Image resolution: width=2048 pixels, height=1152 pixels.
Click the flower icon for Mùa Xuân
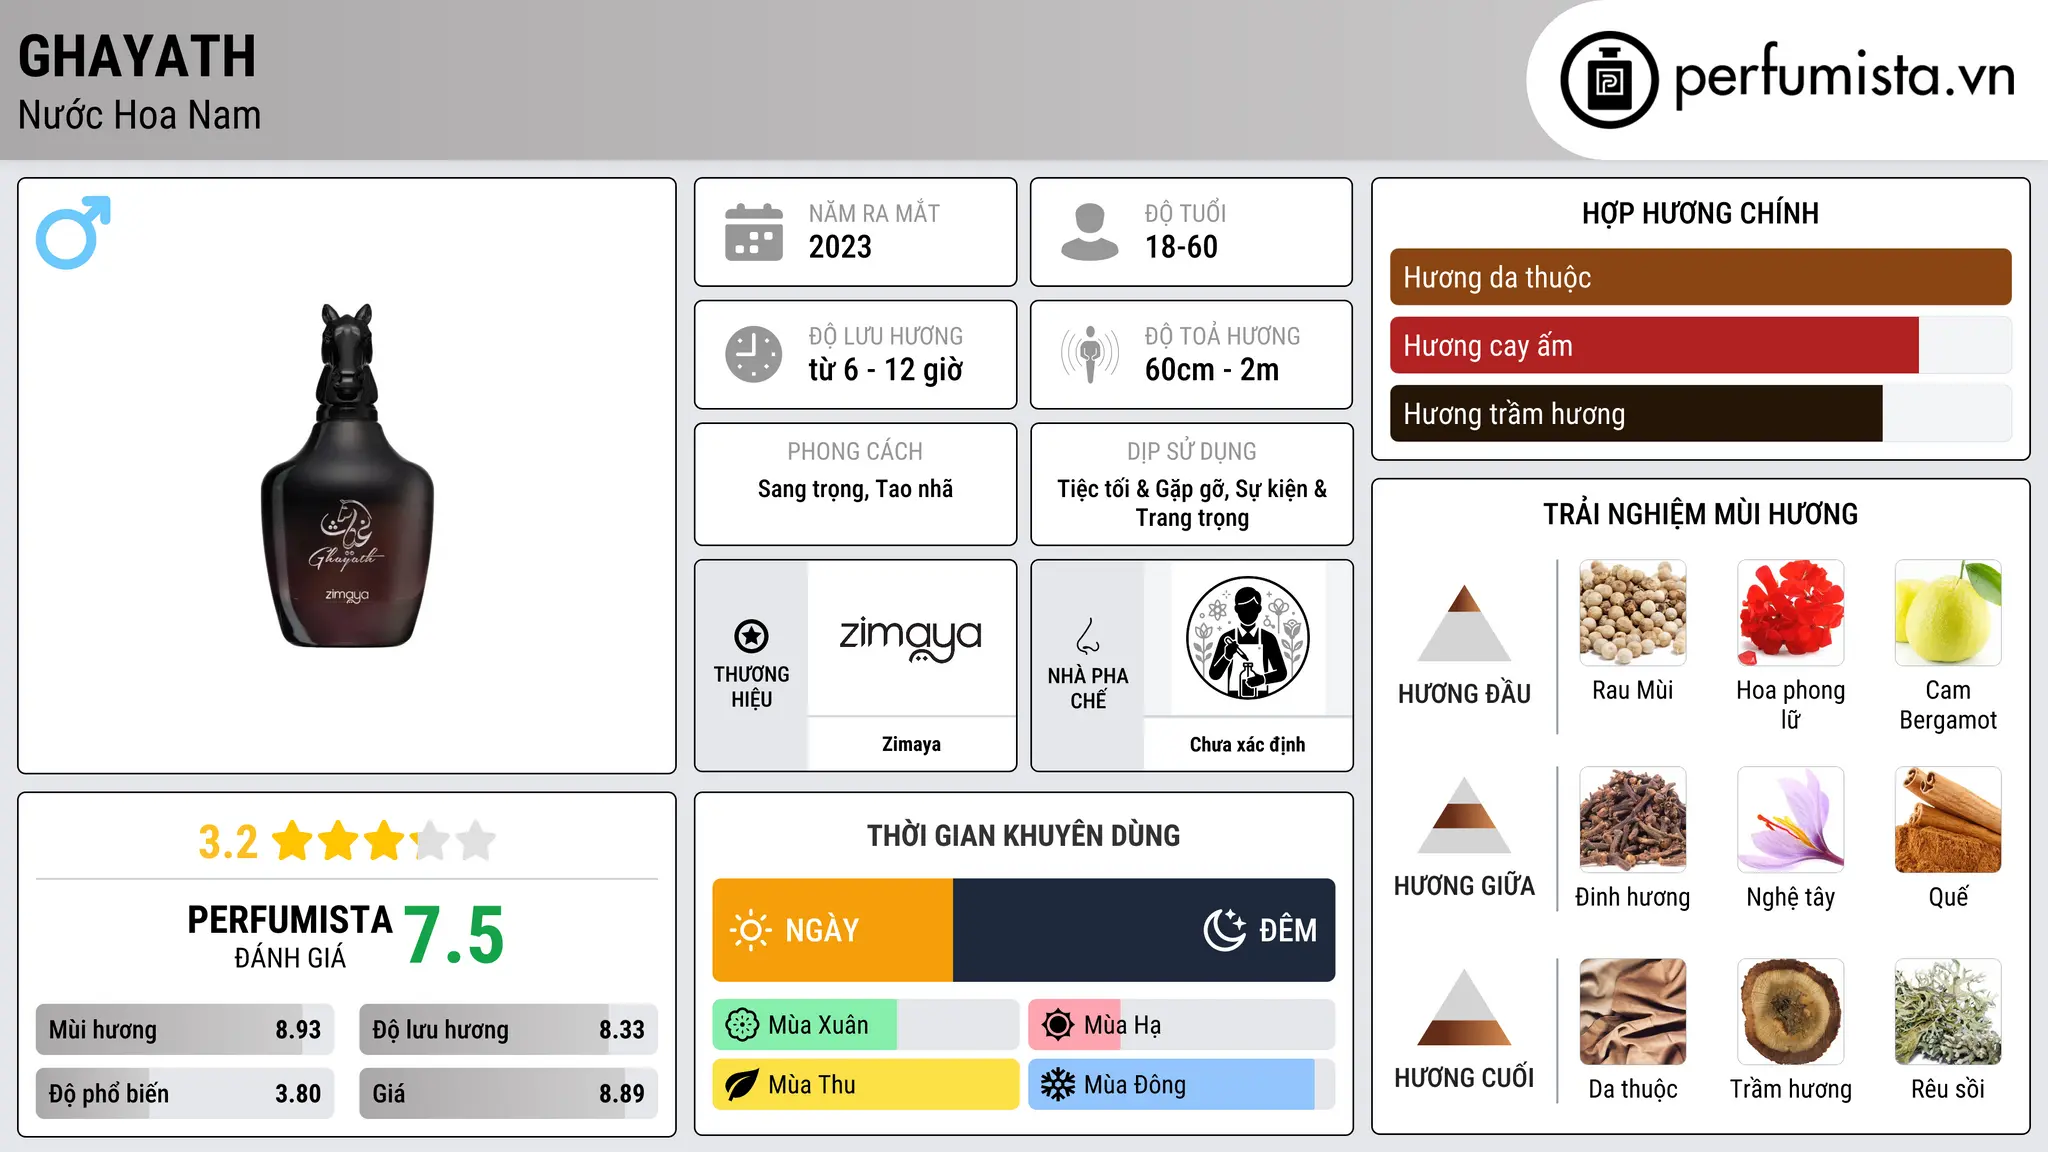(742, 1025)
